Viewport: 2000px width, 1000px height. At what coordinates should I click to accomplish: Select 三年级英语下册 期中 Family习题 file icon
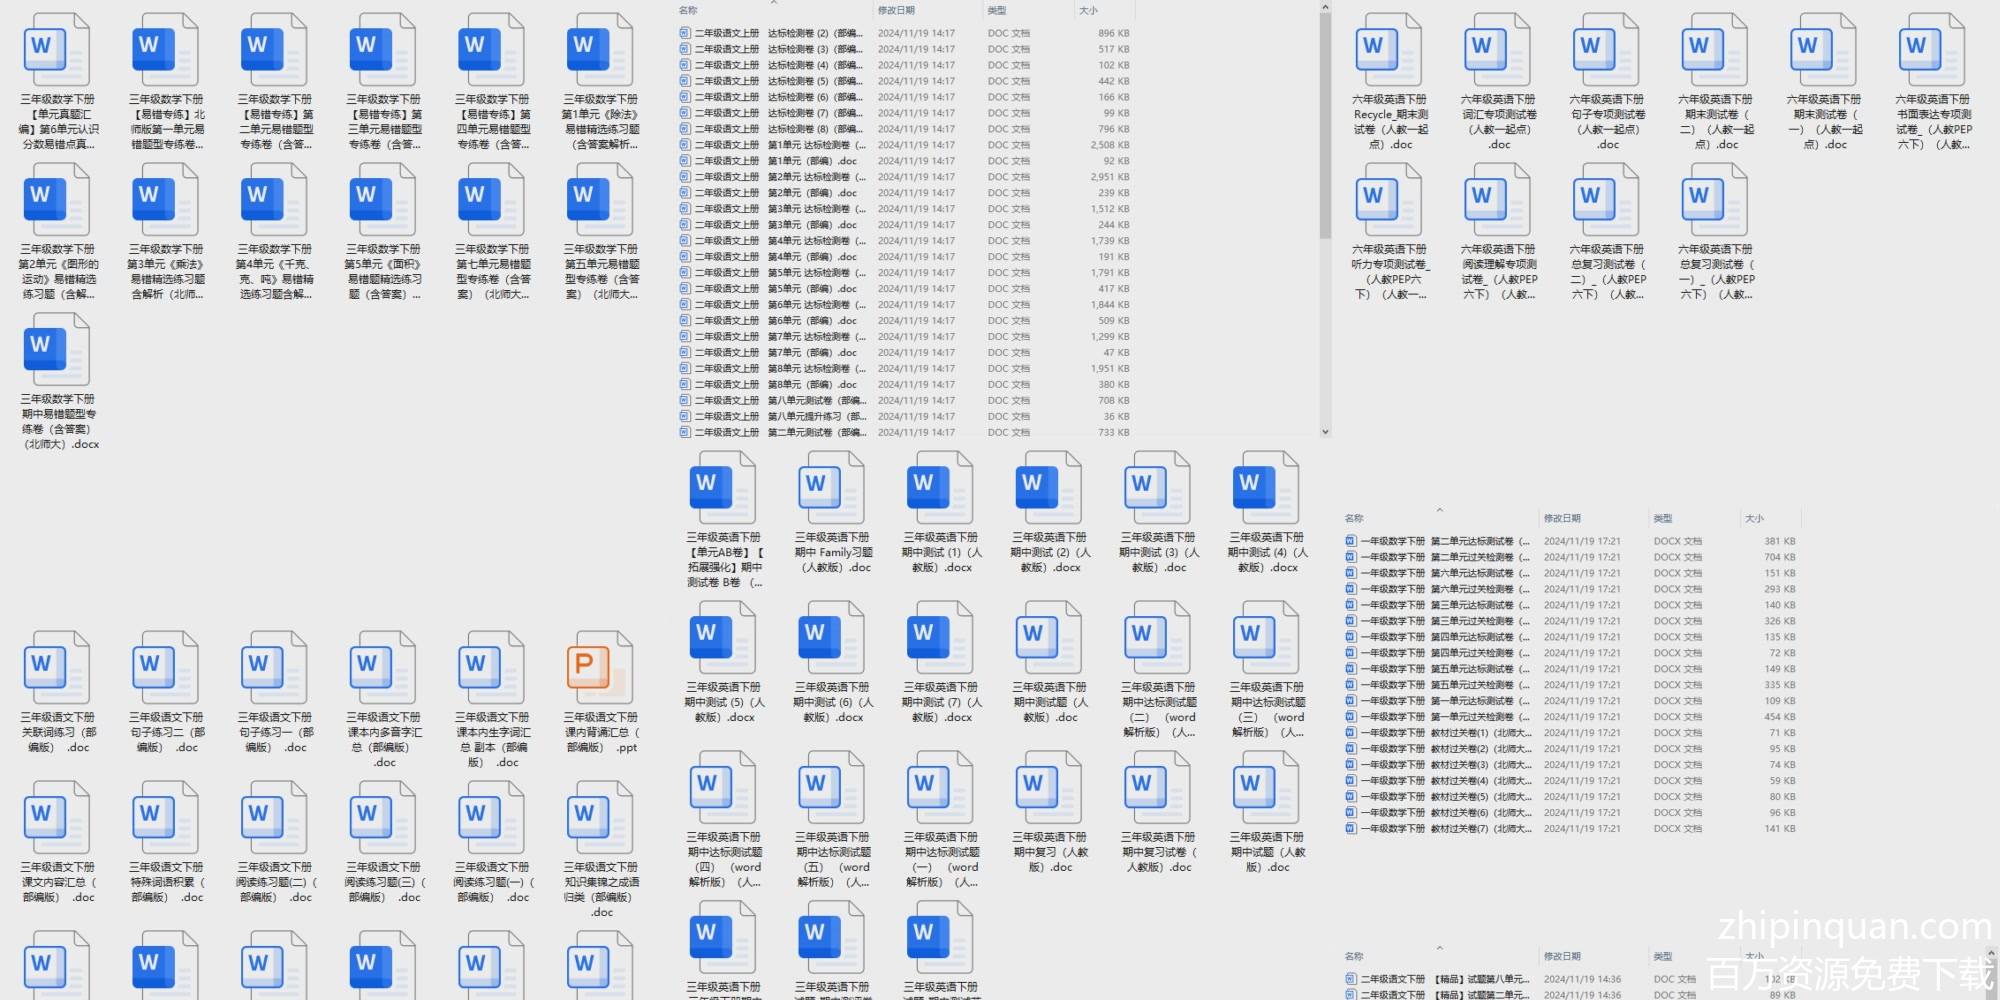[832, 487]
